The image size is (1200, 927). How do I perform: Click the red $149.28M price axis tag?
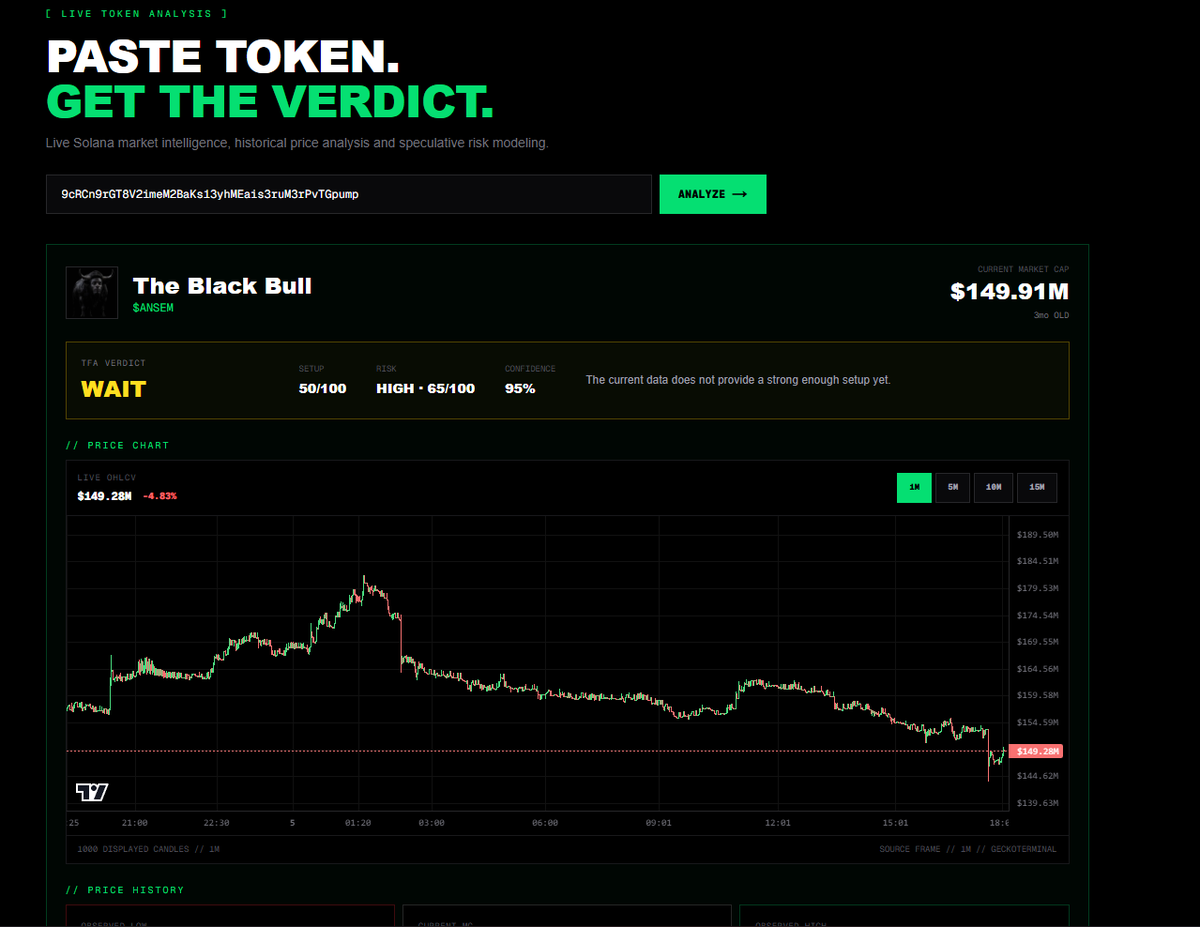click(1036, 751)
